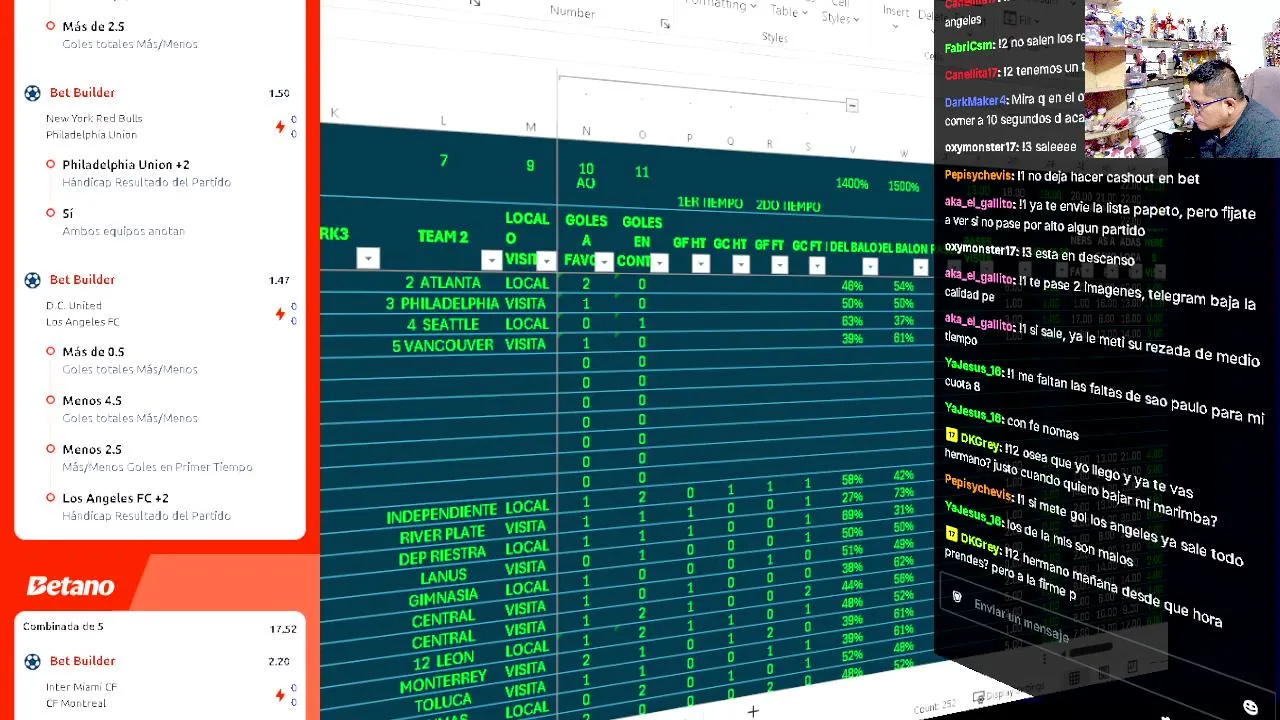Viewport: 1280px width, 720px height.
Task: Click the soccer ball icon beside the 2.20 Bet Builder
Action: pos(32,661)
